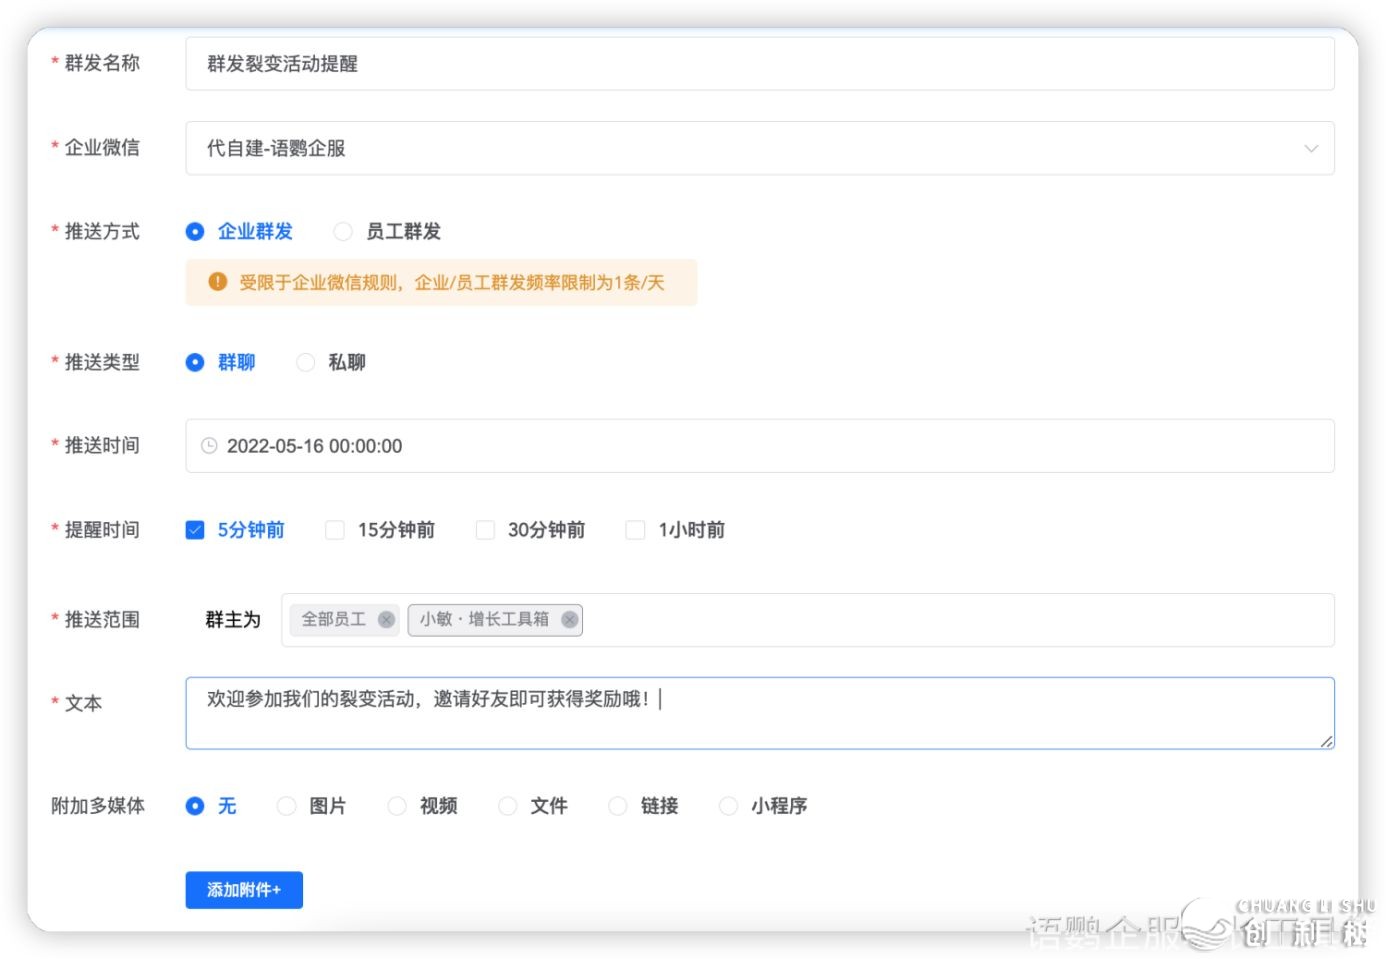The width and height of the screenshot is (1386, 959).
Task: Uncheck the 5分钟前 reminder
Action: pos(195,530)
